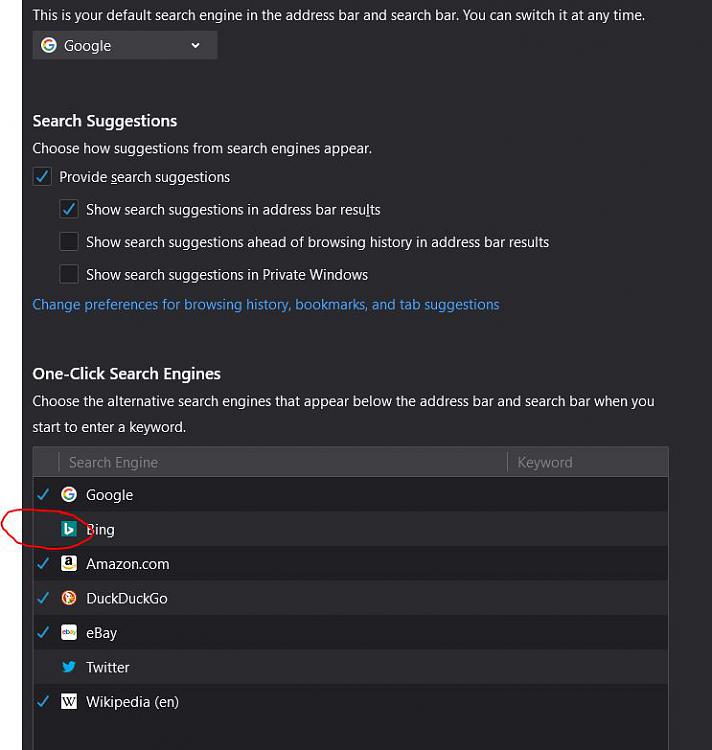
Task: Enable suggestions ahead of browsing history
Action: (x=69, y=242)
